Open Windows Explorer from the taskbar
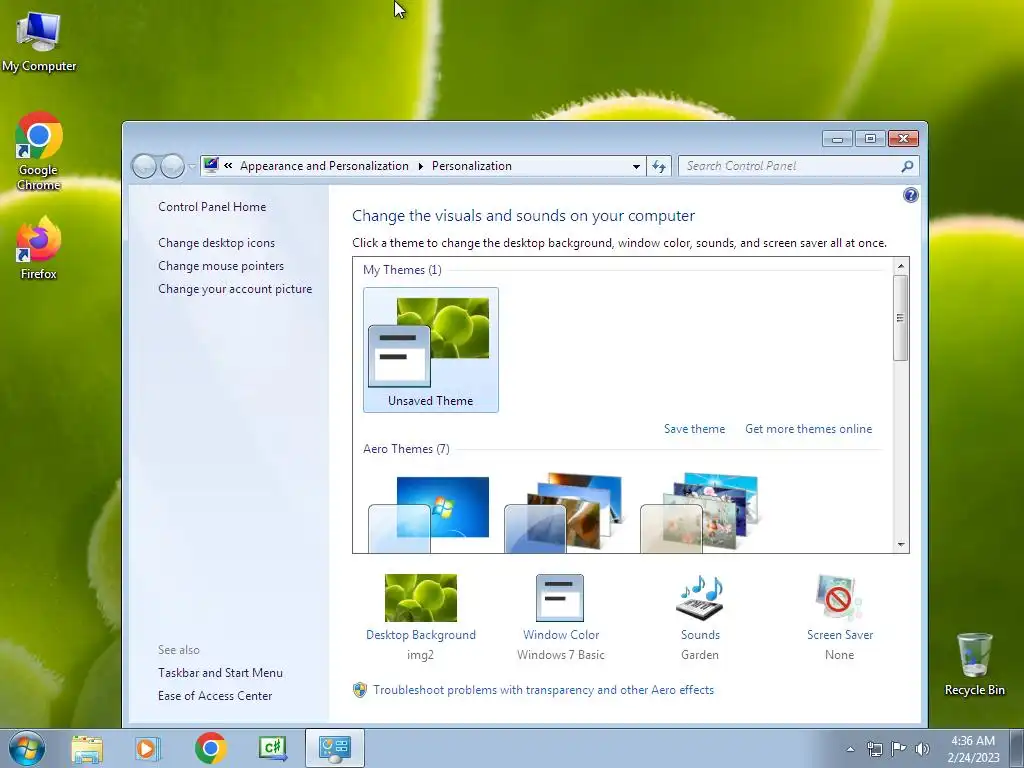Screen dimensions: 1024x768 pyautogui.click(x=87, y=748)
